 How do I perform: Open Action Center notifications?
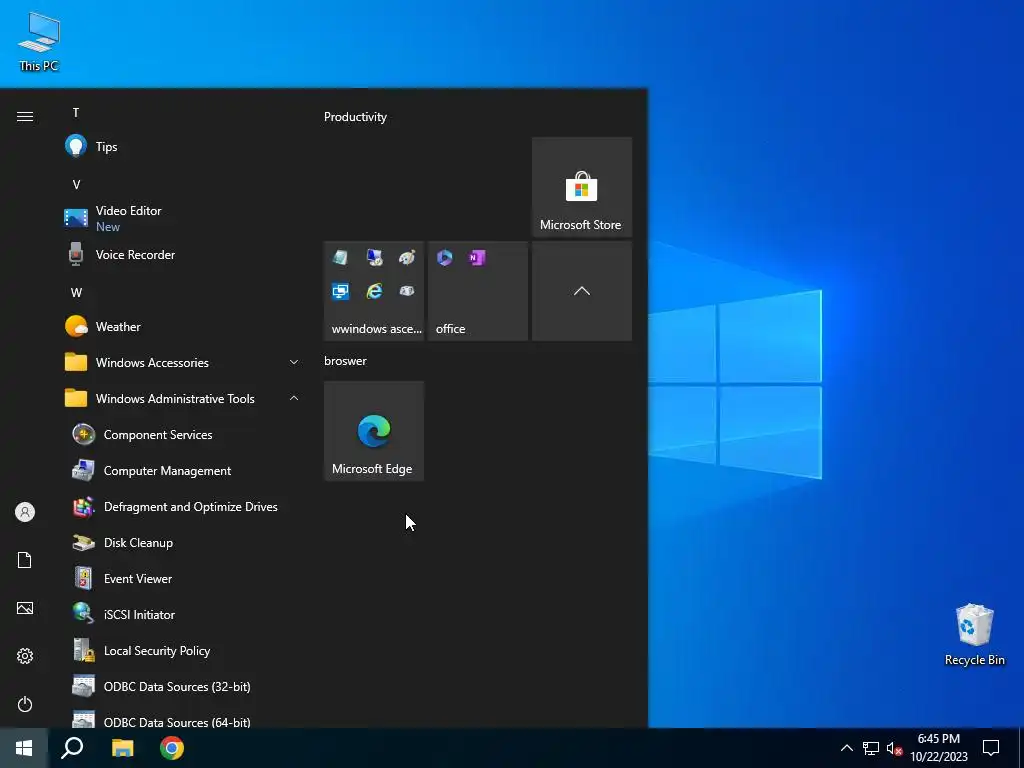(x=991, y=748)
